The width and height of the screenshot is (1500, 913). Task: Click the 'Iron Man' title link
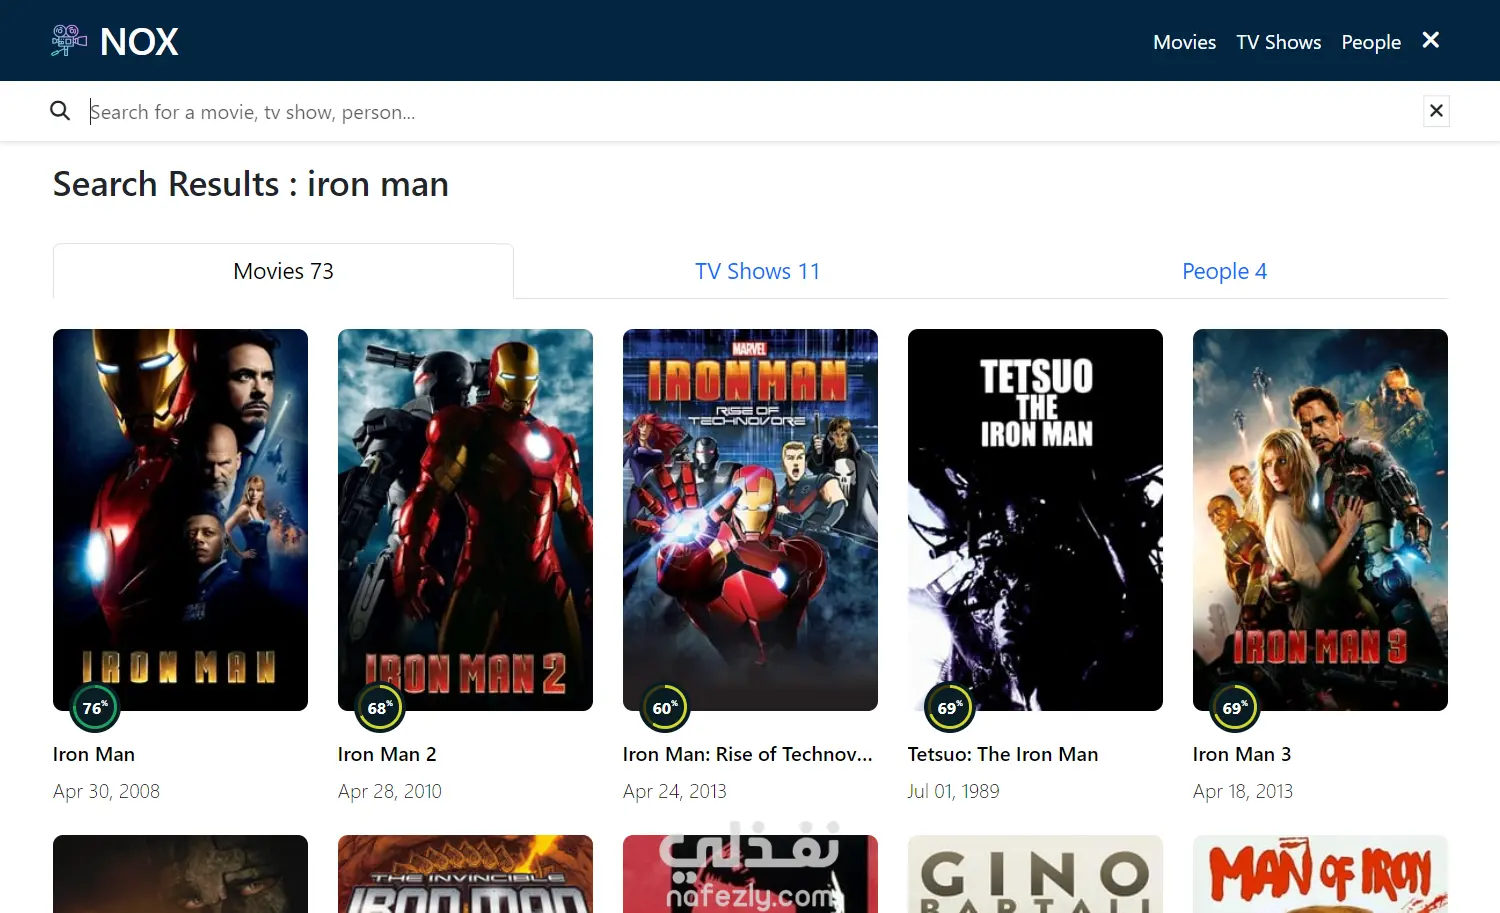click(x=94, y=754)
